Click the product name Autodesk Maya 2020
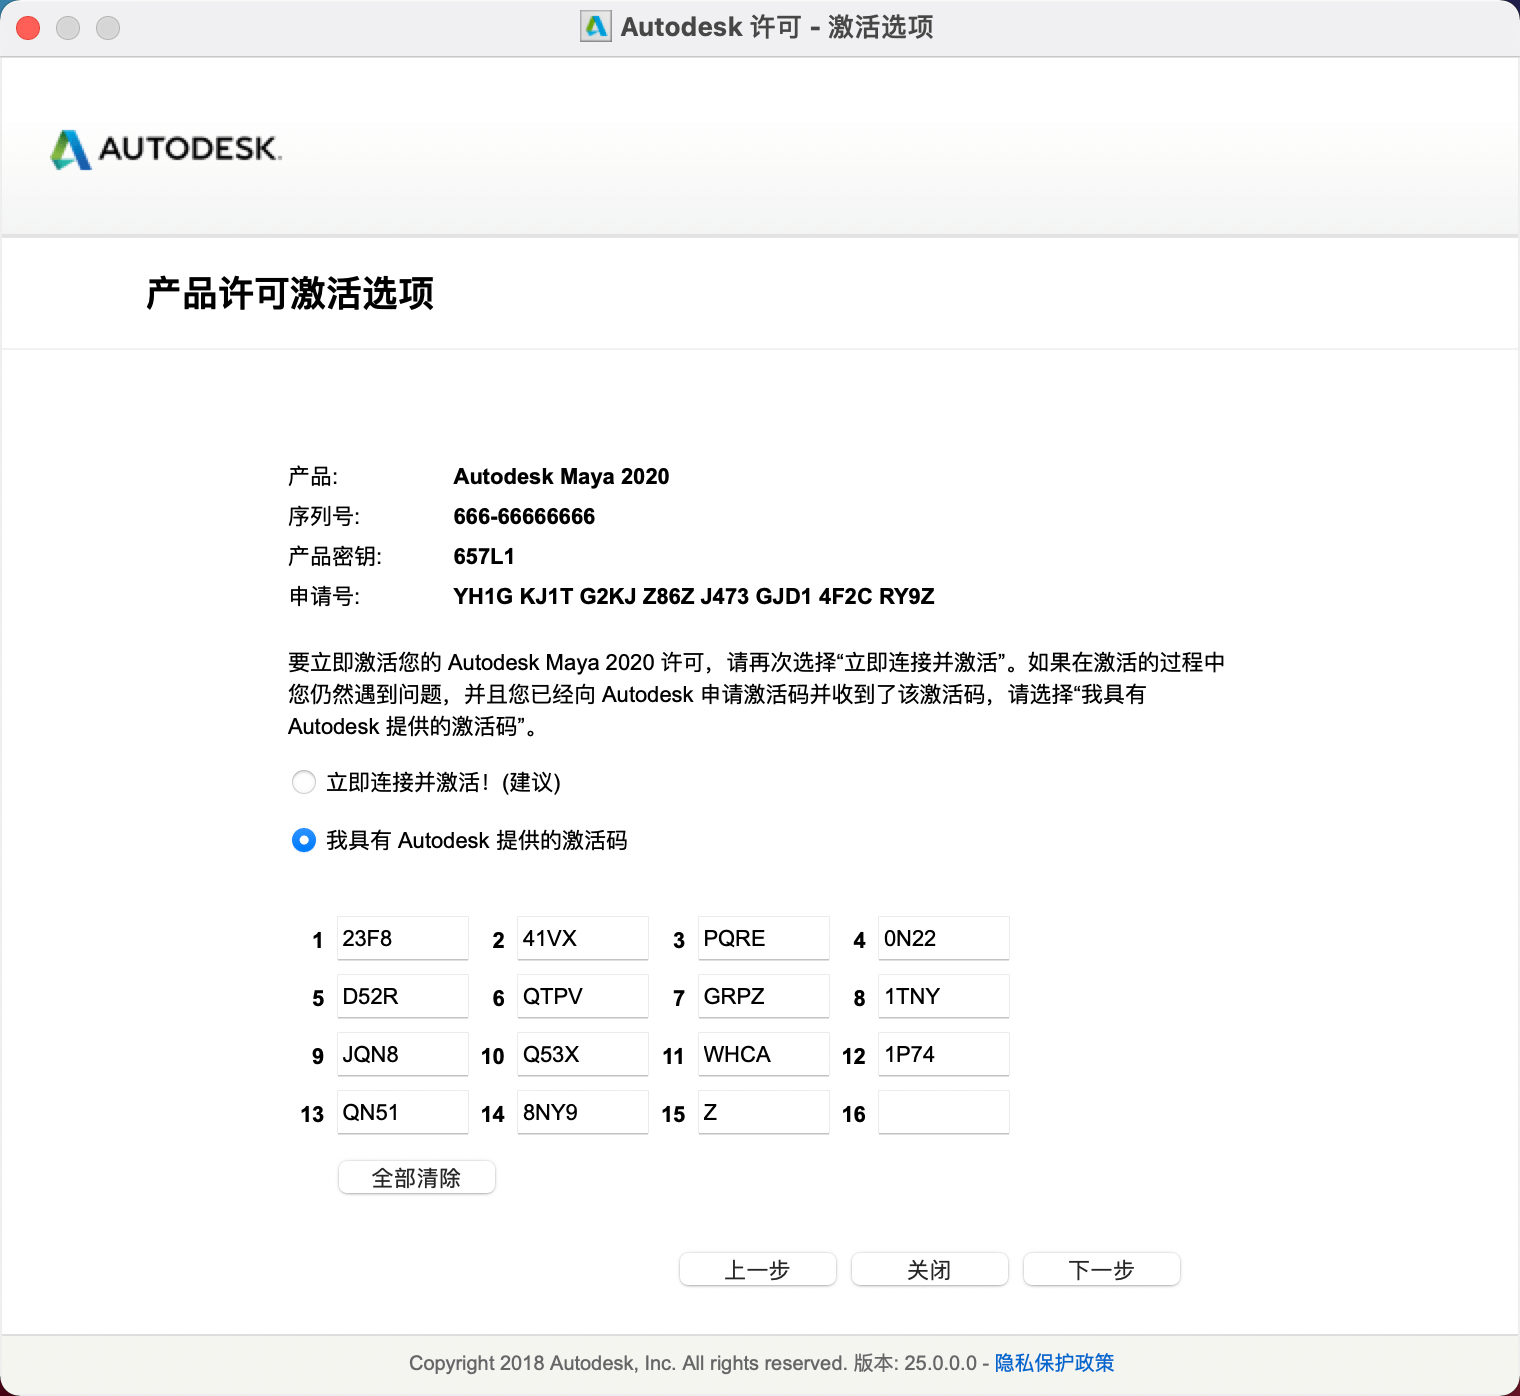The width and height of the screenshot is (1520, 1396). pyautogui.click(x=561, y=477)
